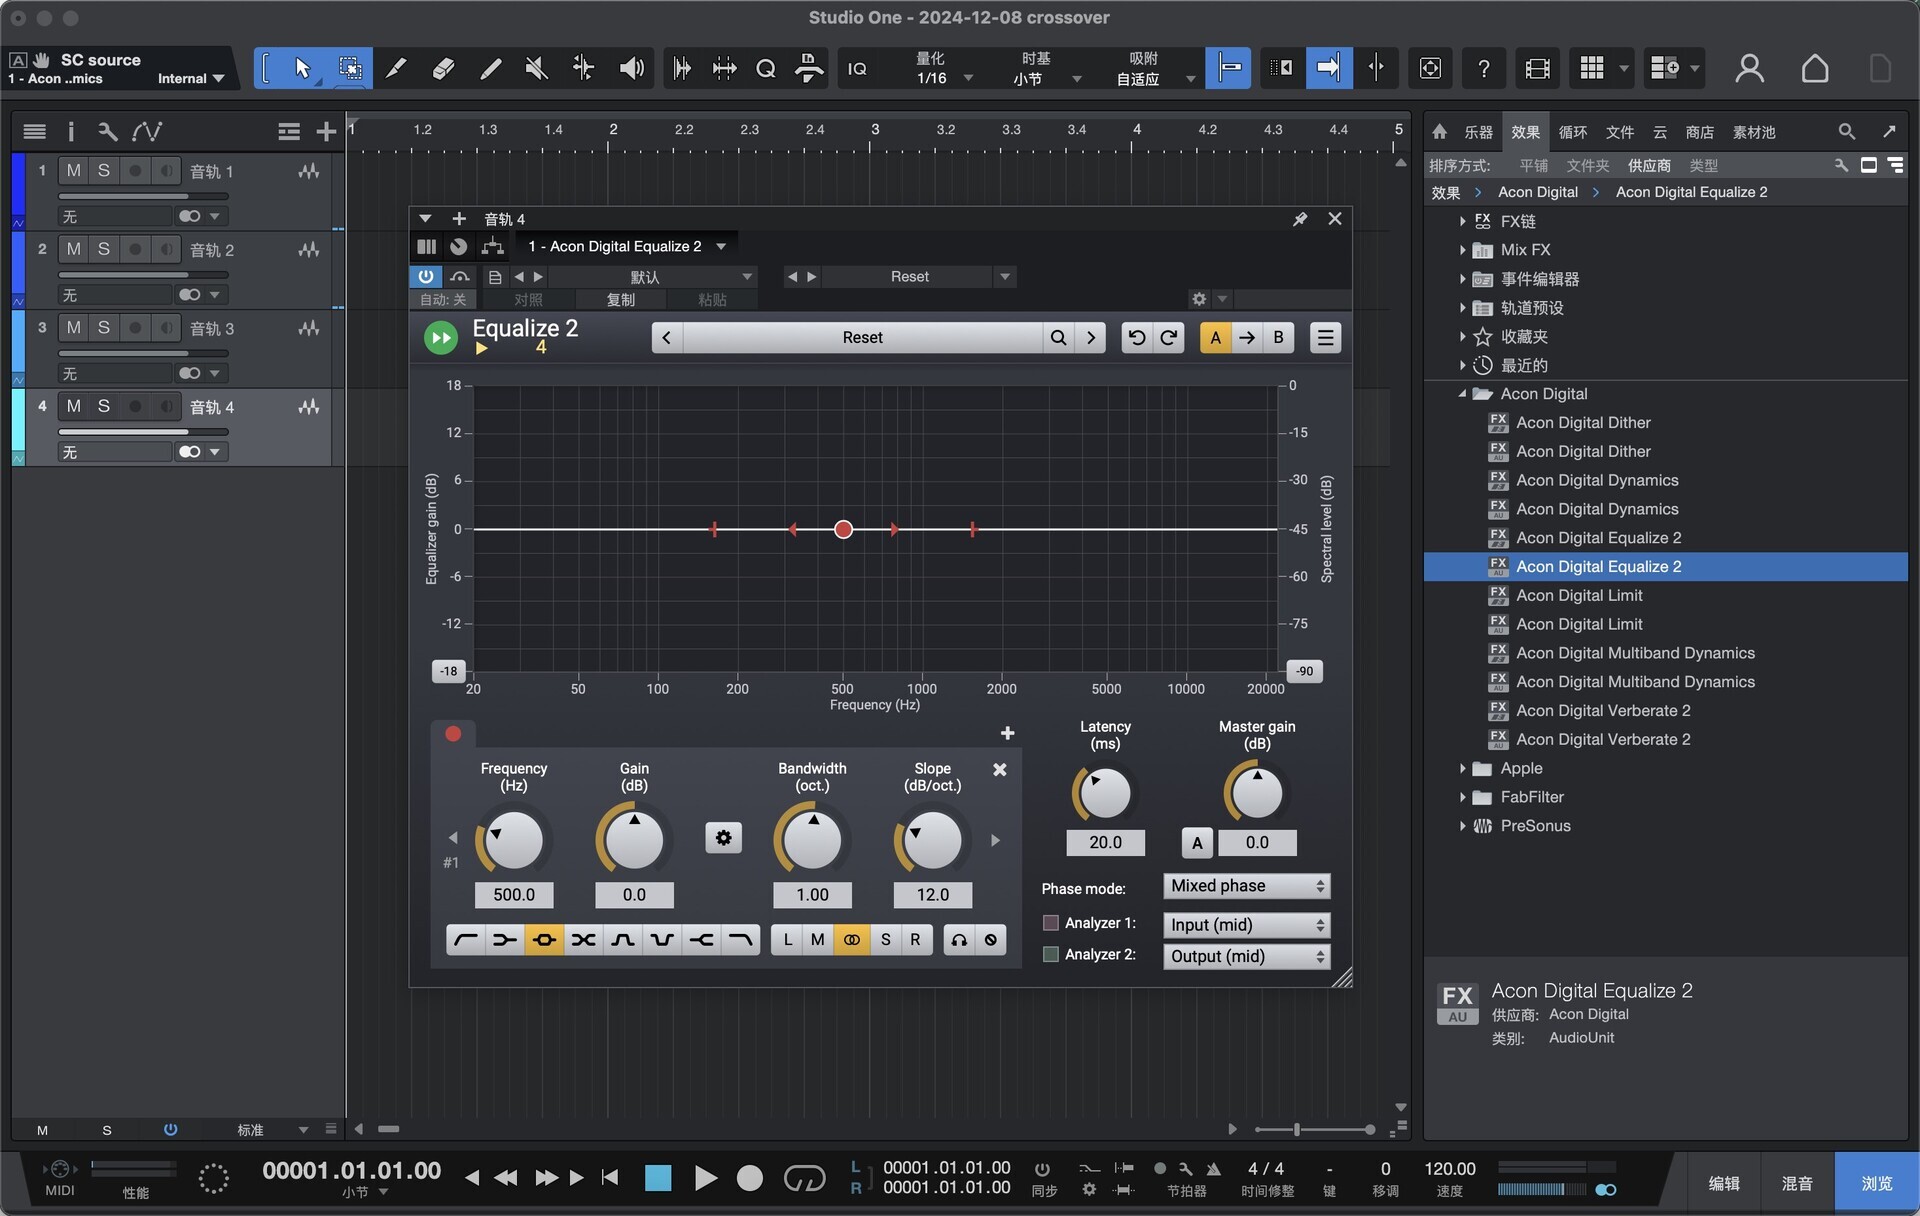Select the Mute tool
Screen dimensions: 1920x1216
tap(537, 68)
